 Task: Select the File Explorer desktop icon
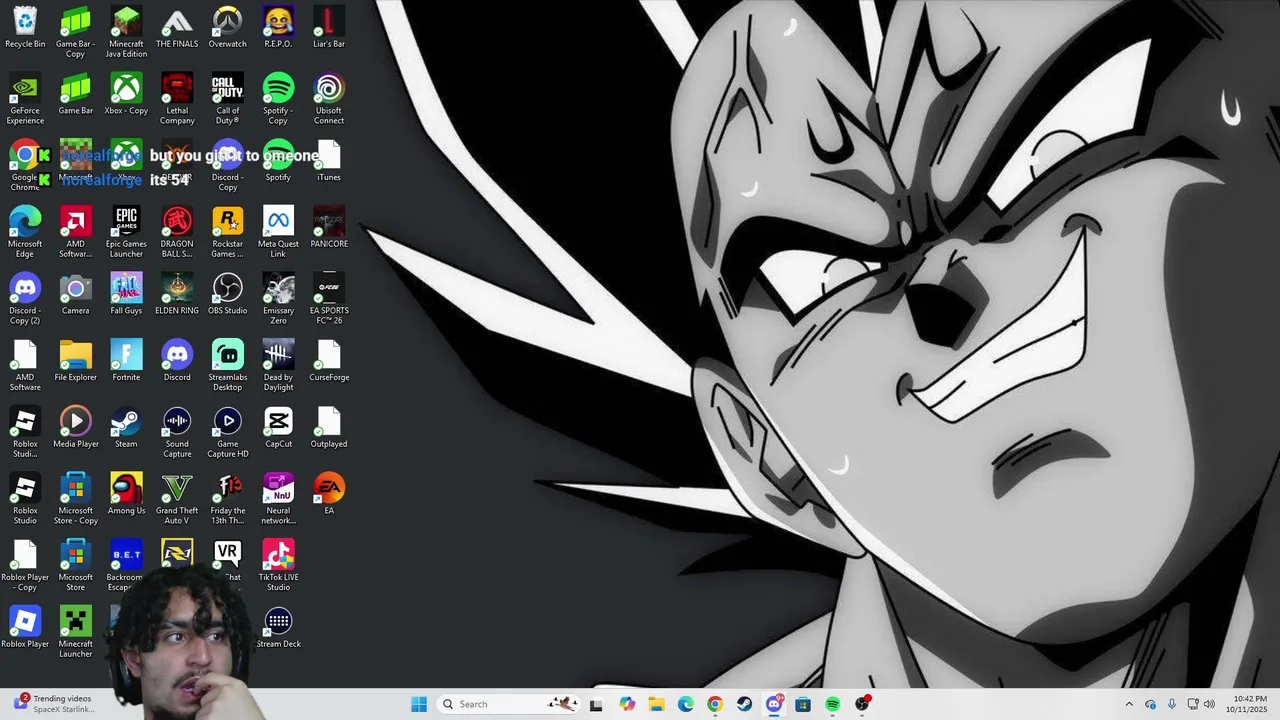75,361
